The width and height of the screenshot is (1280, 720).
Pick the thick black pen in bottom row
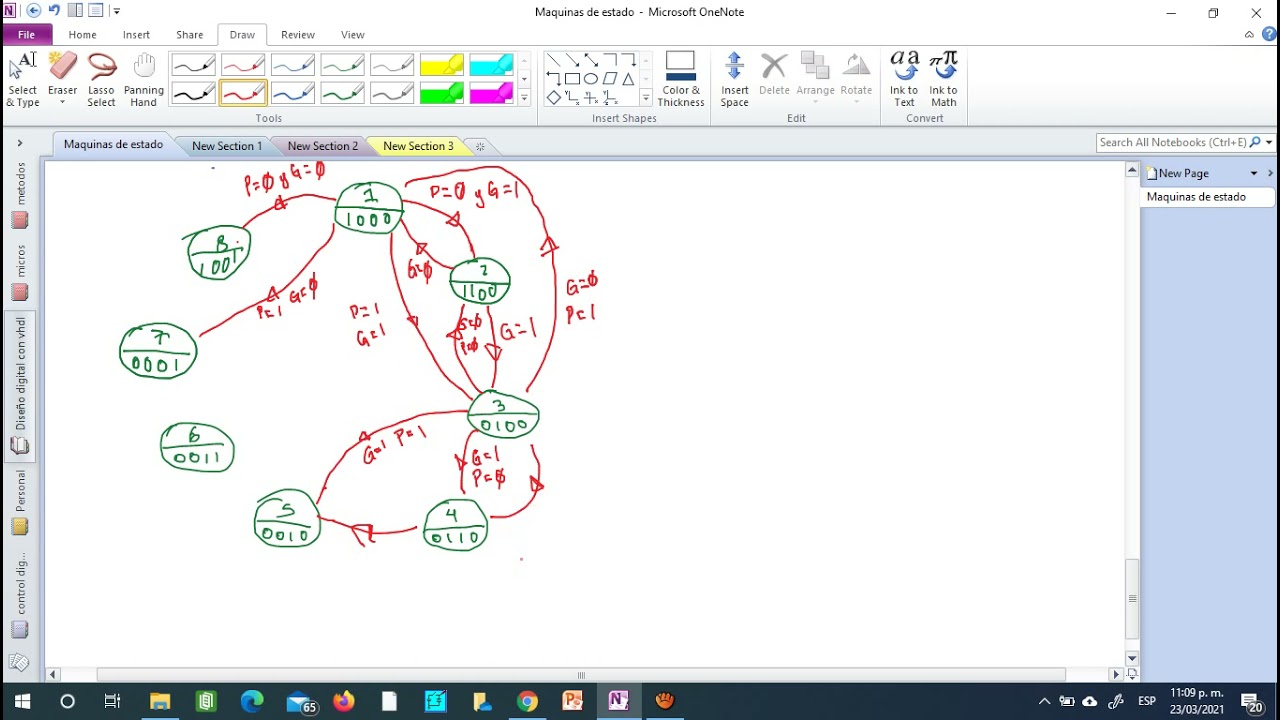tap(193, 93)
